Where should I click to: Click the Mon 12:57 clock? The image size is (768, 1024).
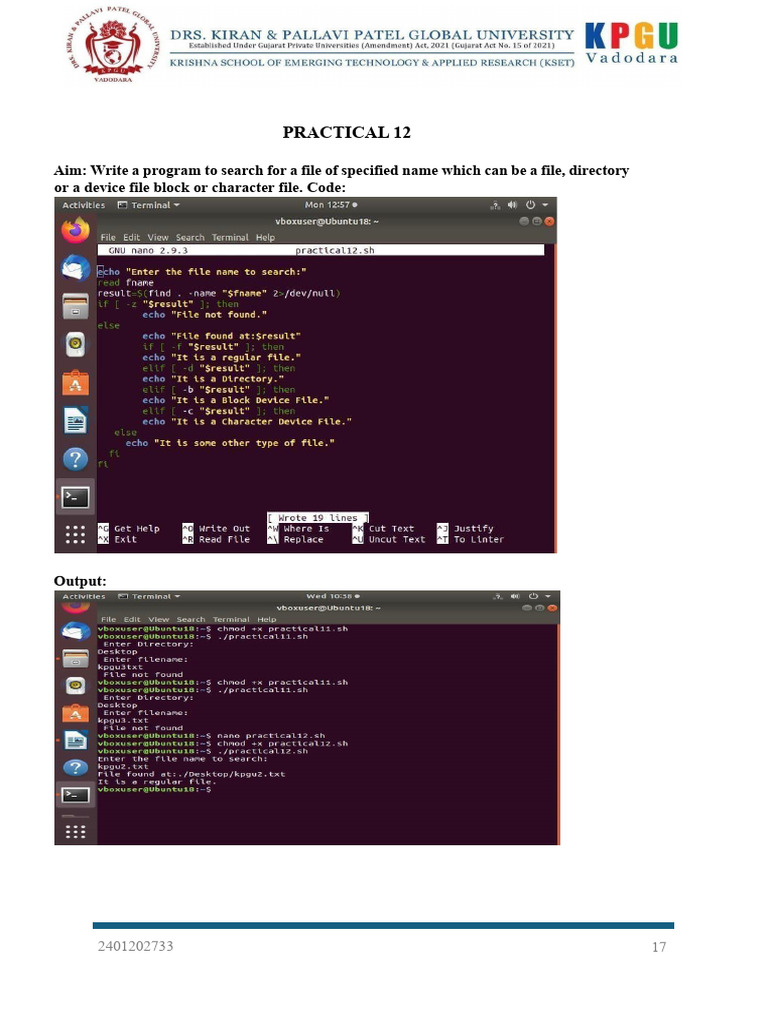pos(331,205)
